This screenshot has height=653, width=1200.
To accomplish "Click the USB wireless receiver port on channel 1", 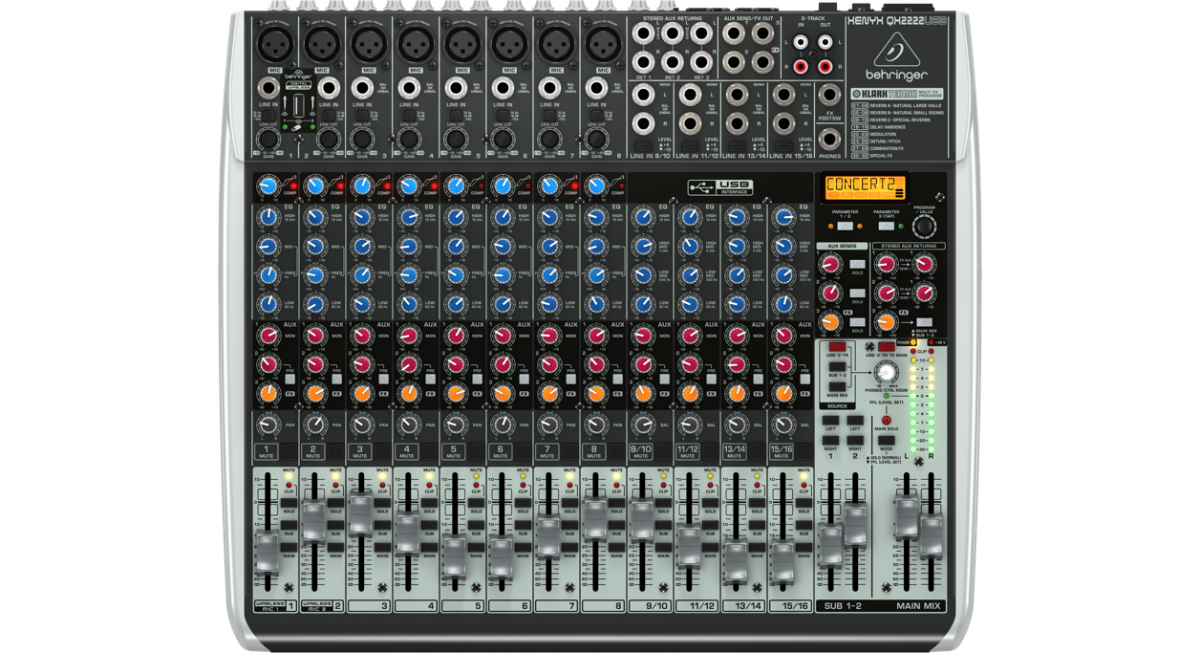I will [297, 106].
